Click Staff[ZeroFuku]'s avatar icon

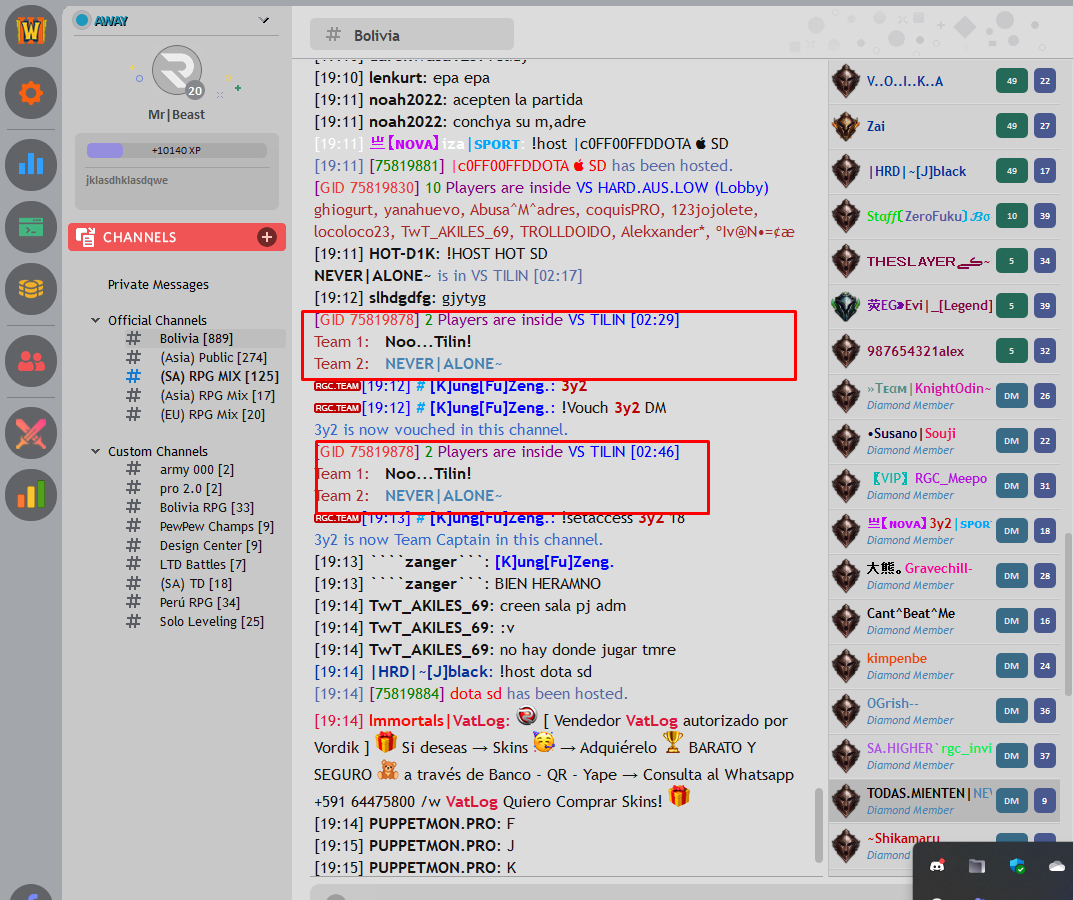click(846, 216)
